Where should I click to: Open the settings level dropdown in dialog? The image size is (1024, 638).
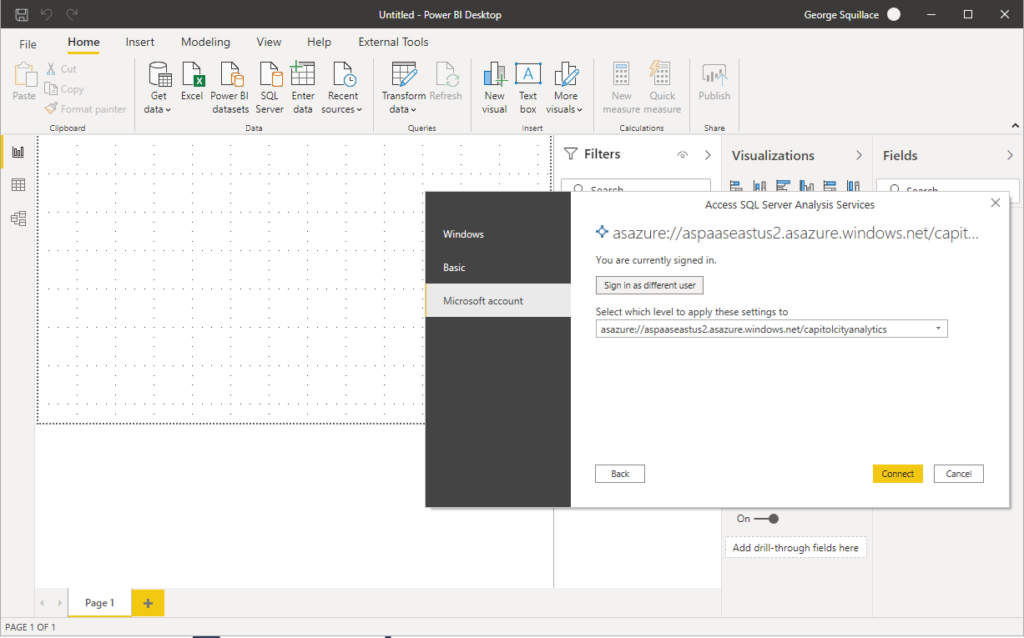(x=938, y=328)
